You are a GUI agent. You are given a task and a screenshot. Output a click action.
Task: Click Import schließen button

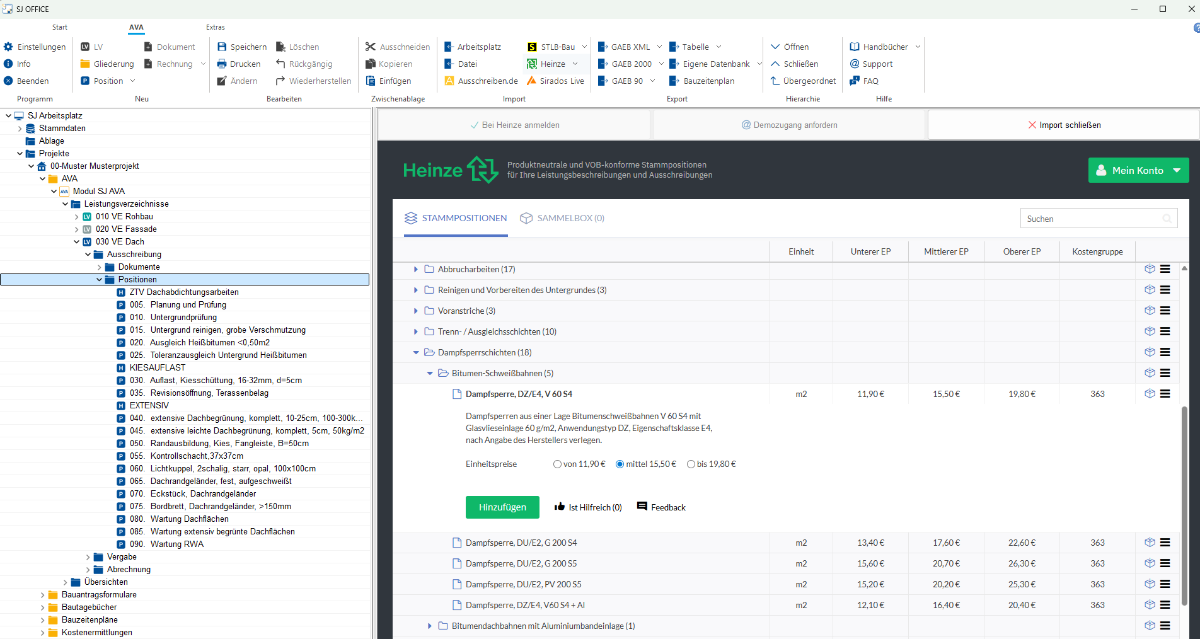[1064, 125]
